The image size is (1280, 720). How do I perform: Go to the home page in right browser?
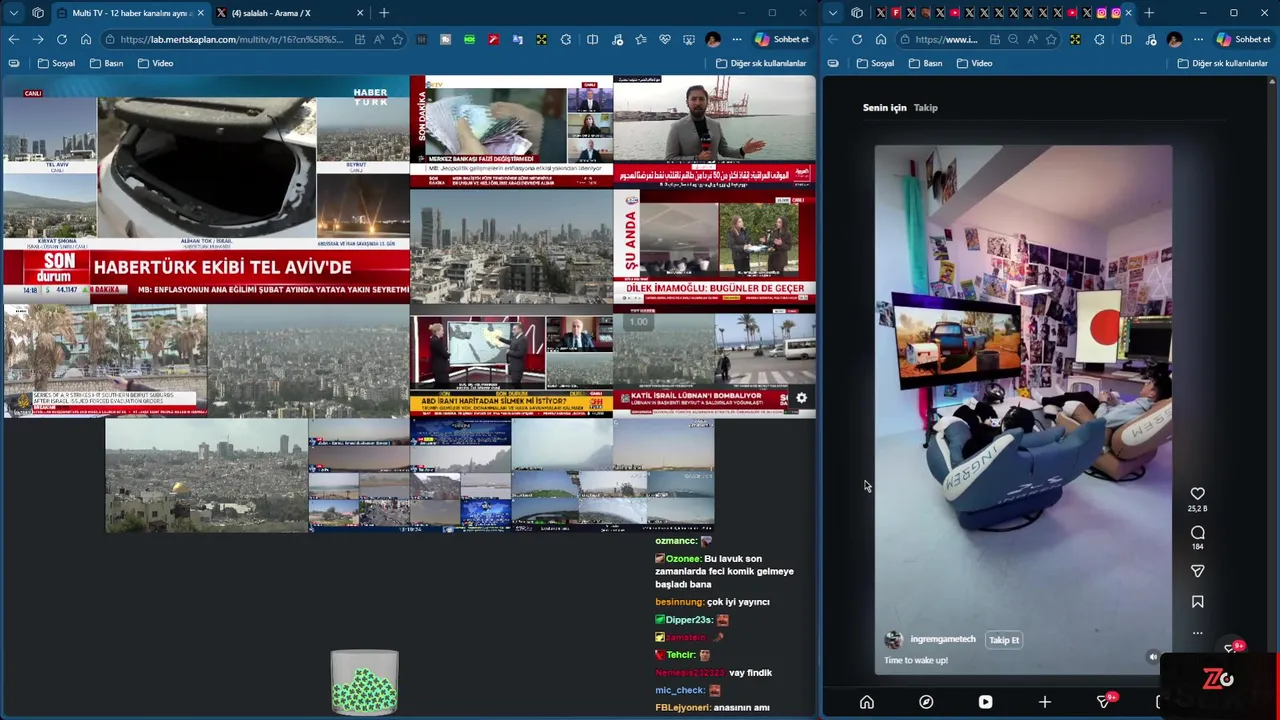[x=881, y=39]
